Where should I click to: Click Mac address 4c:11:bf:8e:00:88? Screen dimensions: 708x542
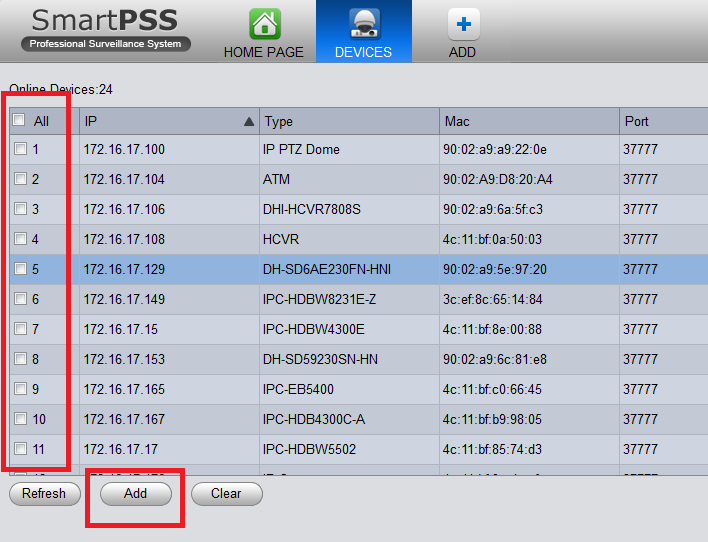point(492,329)
